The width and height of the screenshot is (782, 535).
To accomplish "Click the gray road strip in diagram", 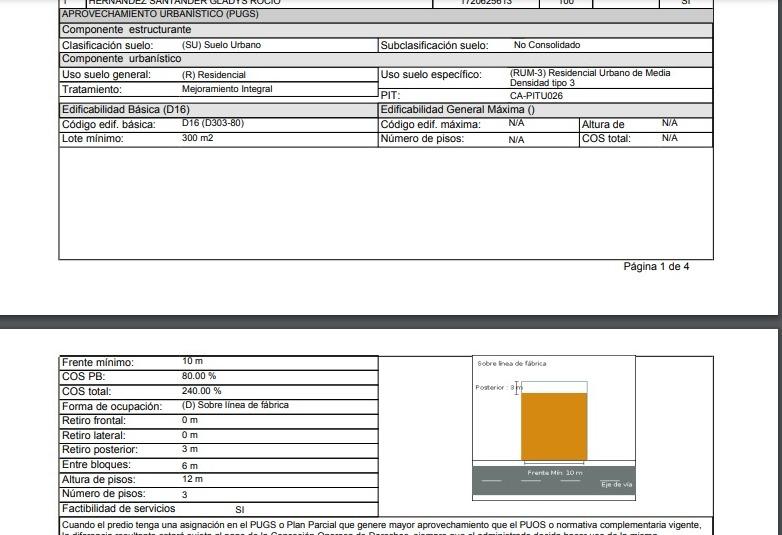I will tap(554, 480).
